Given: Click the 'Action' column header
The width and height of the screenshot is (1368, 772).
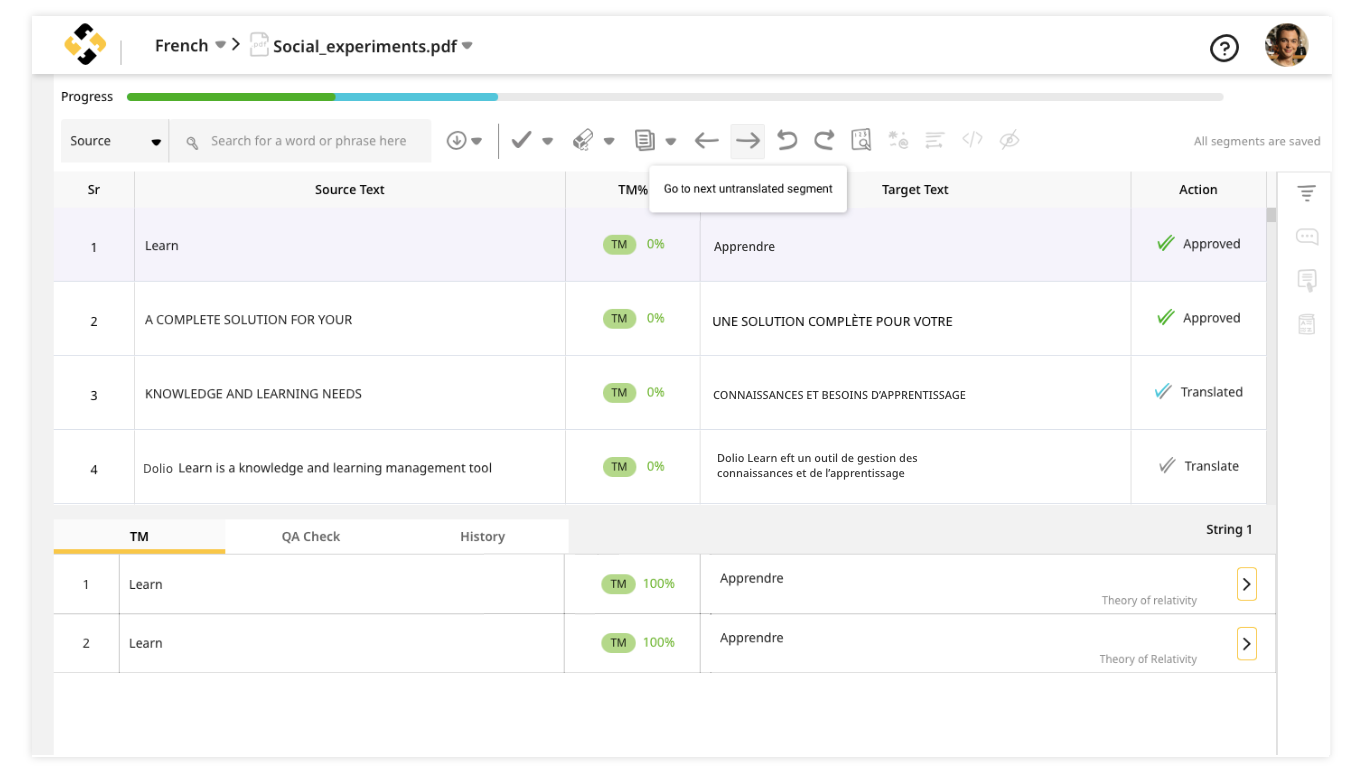Looking at the screenshot, I should [x=1198, y=190].
